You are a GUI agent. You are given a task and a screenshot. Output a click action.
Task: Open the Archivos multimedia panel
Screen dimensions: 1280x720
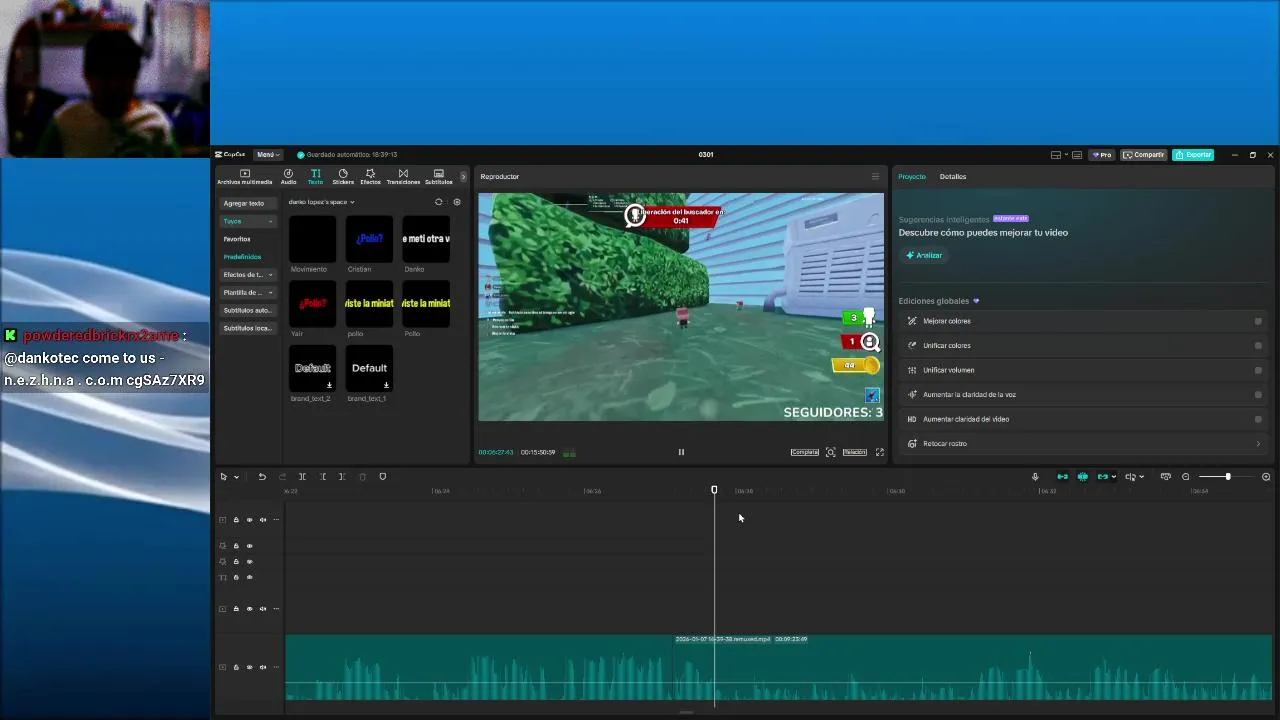[244, 177]
